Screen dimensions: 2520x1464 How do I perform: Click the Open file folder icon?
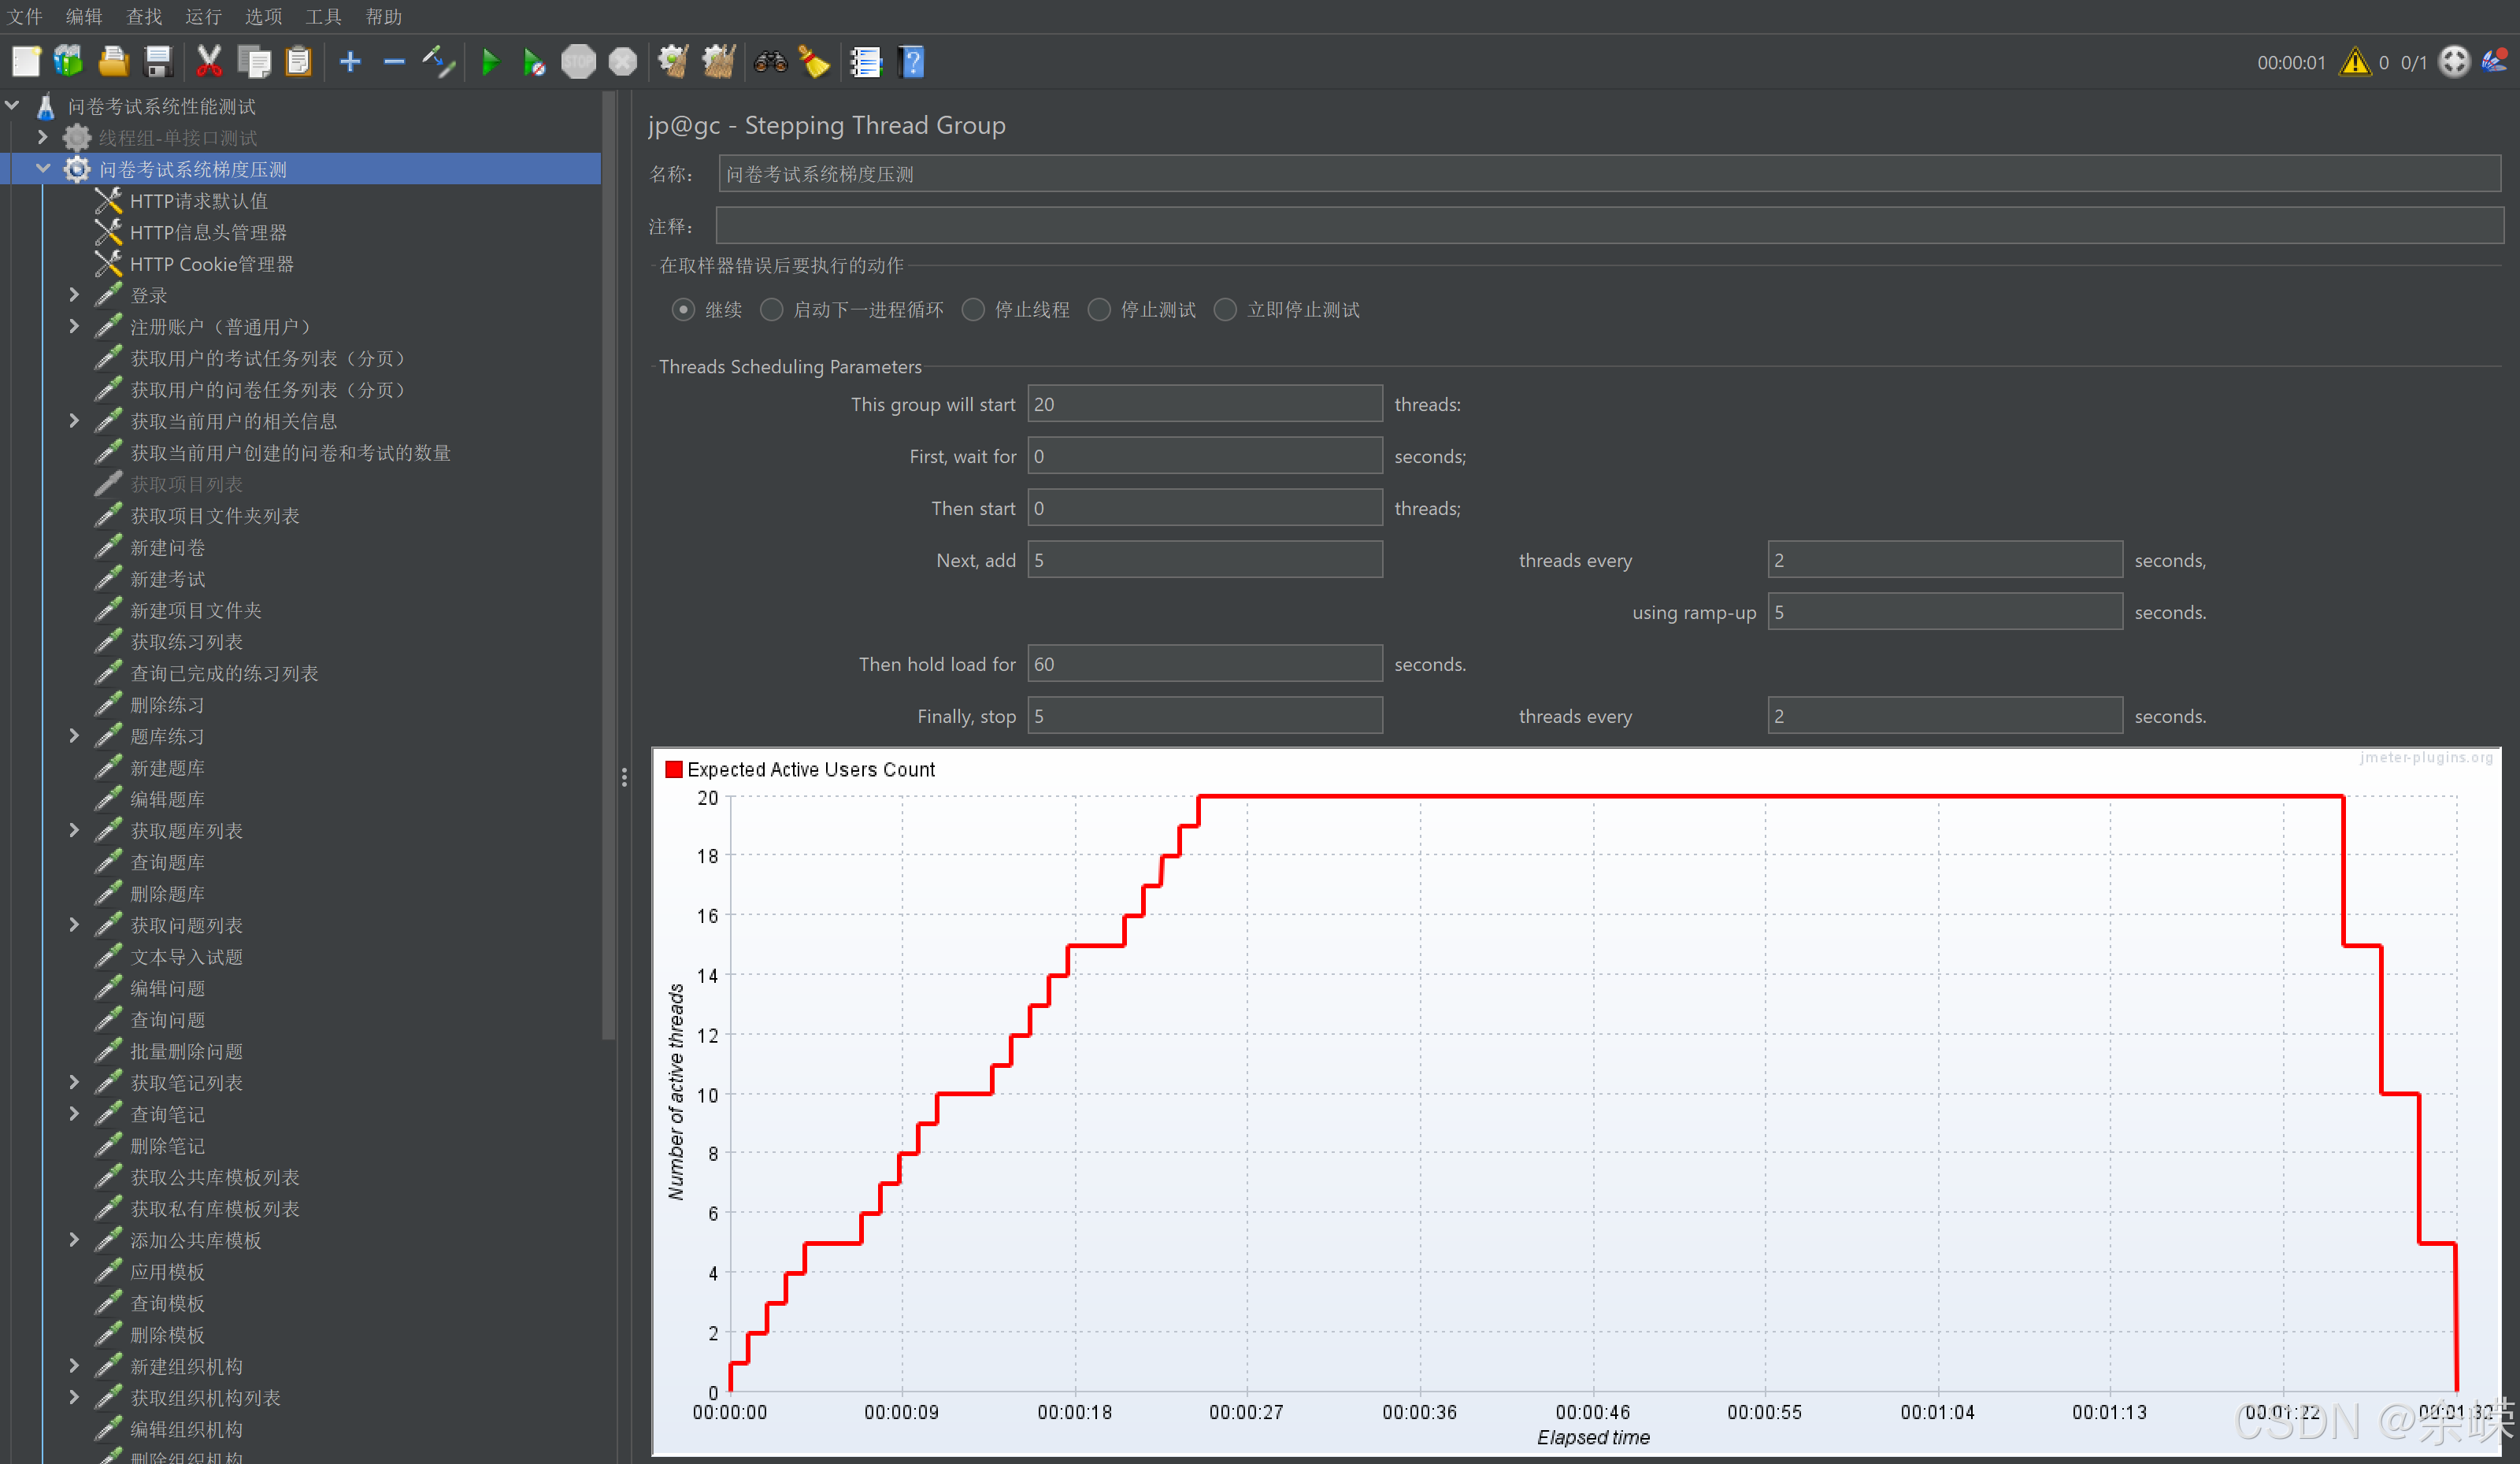click(113, 62)
